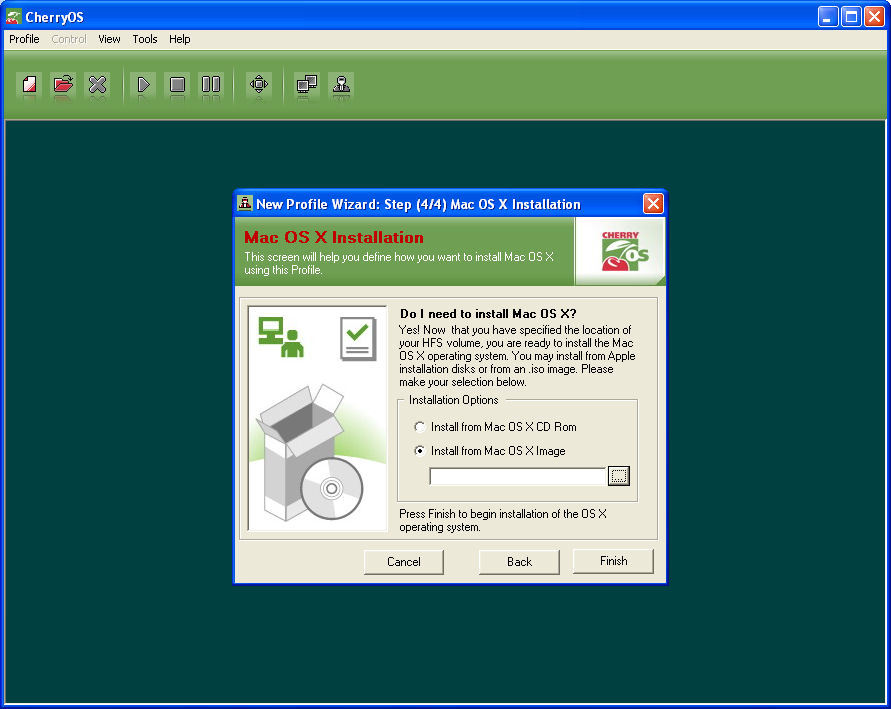Open the Tools menu
Image resolution: width=891 pixels, height=709 pixels.
144,39
